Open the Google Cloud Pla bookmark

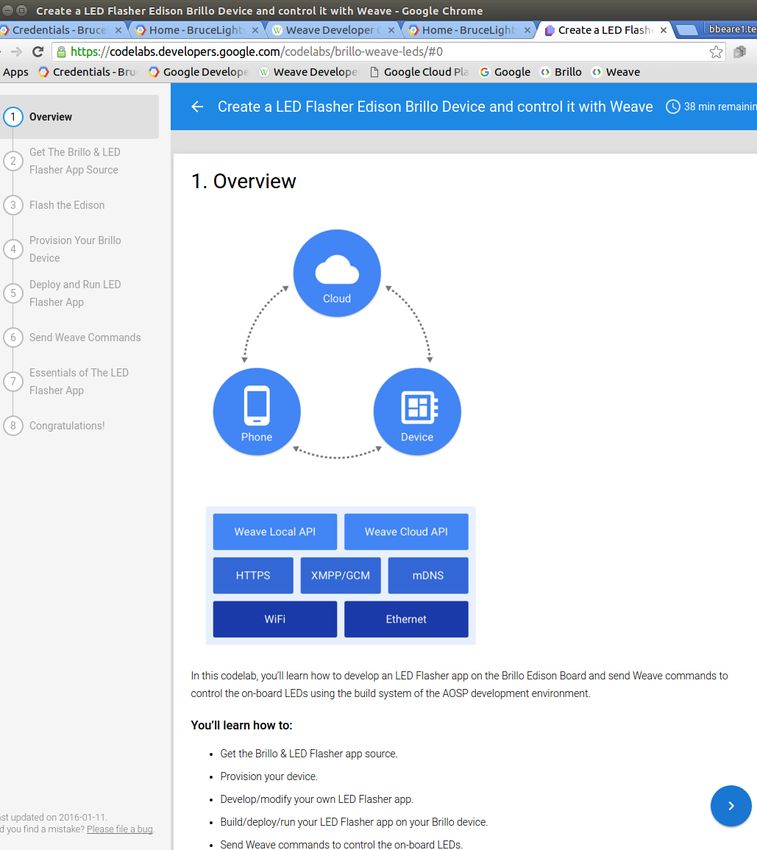click(x=419, y=72)
